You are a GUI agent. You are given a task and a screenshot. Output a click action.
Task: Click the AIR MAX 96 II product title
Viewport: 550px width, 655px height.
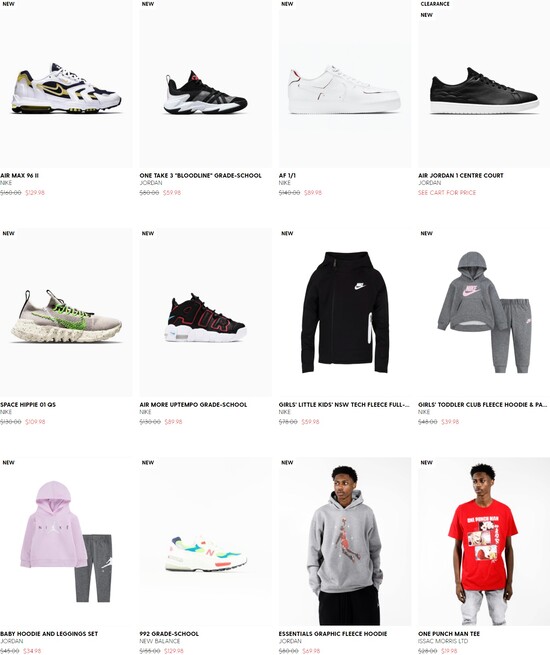19,175
